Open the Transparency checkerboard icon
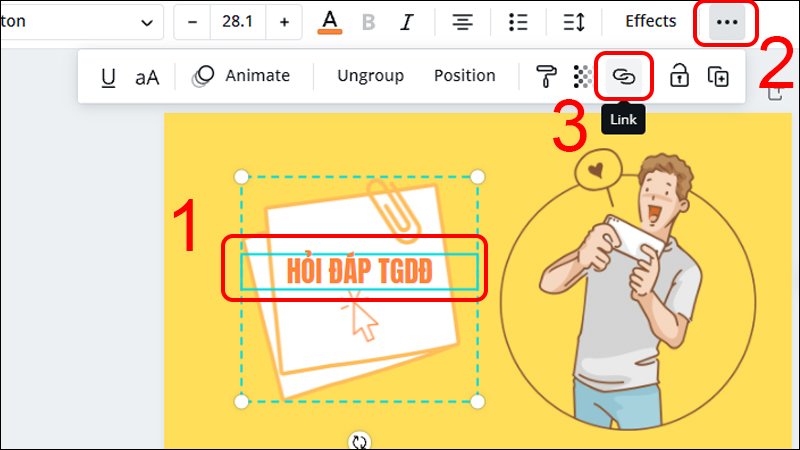 (x=582, y=76)
